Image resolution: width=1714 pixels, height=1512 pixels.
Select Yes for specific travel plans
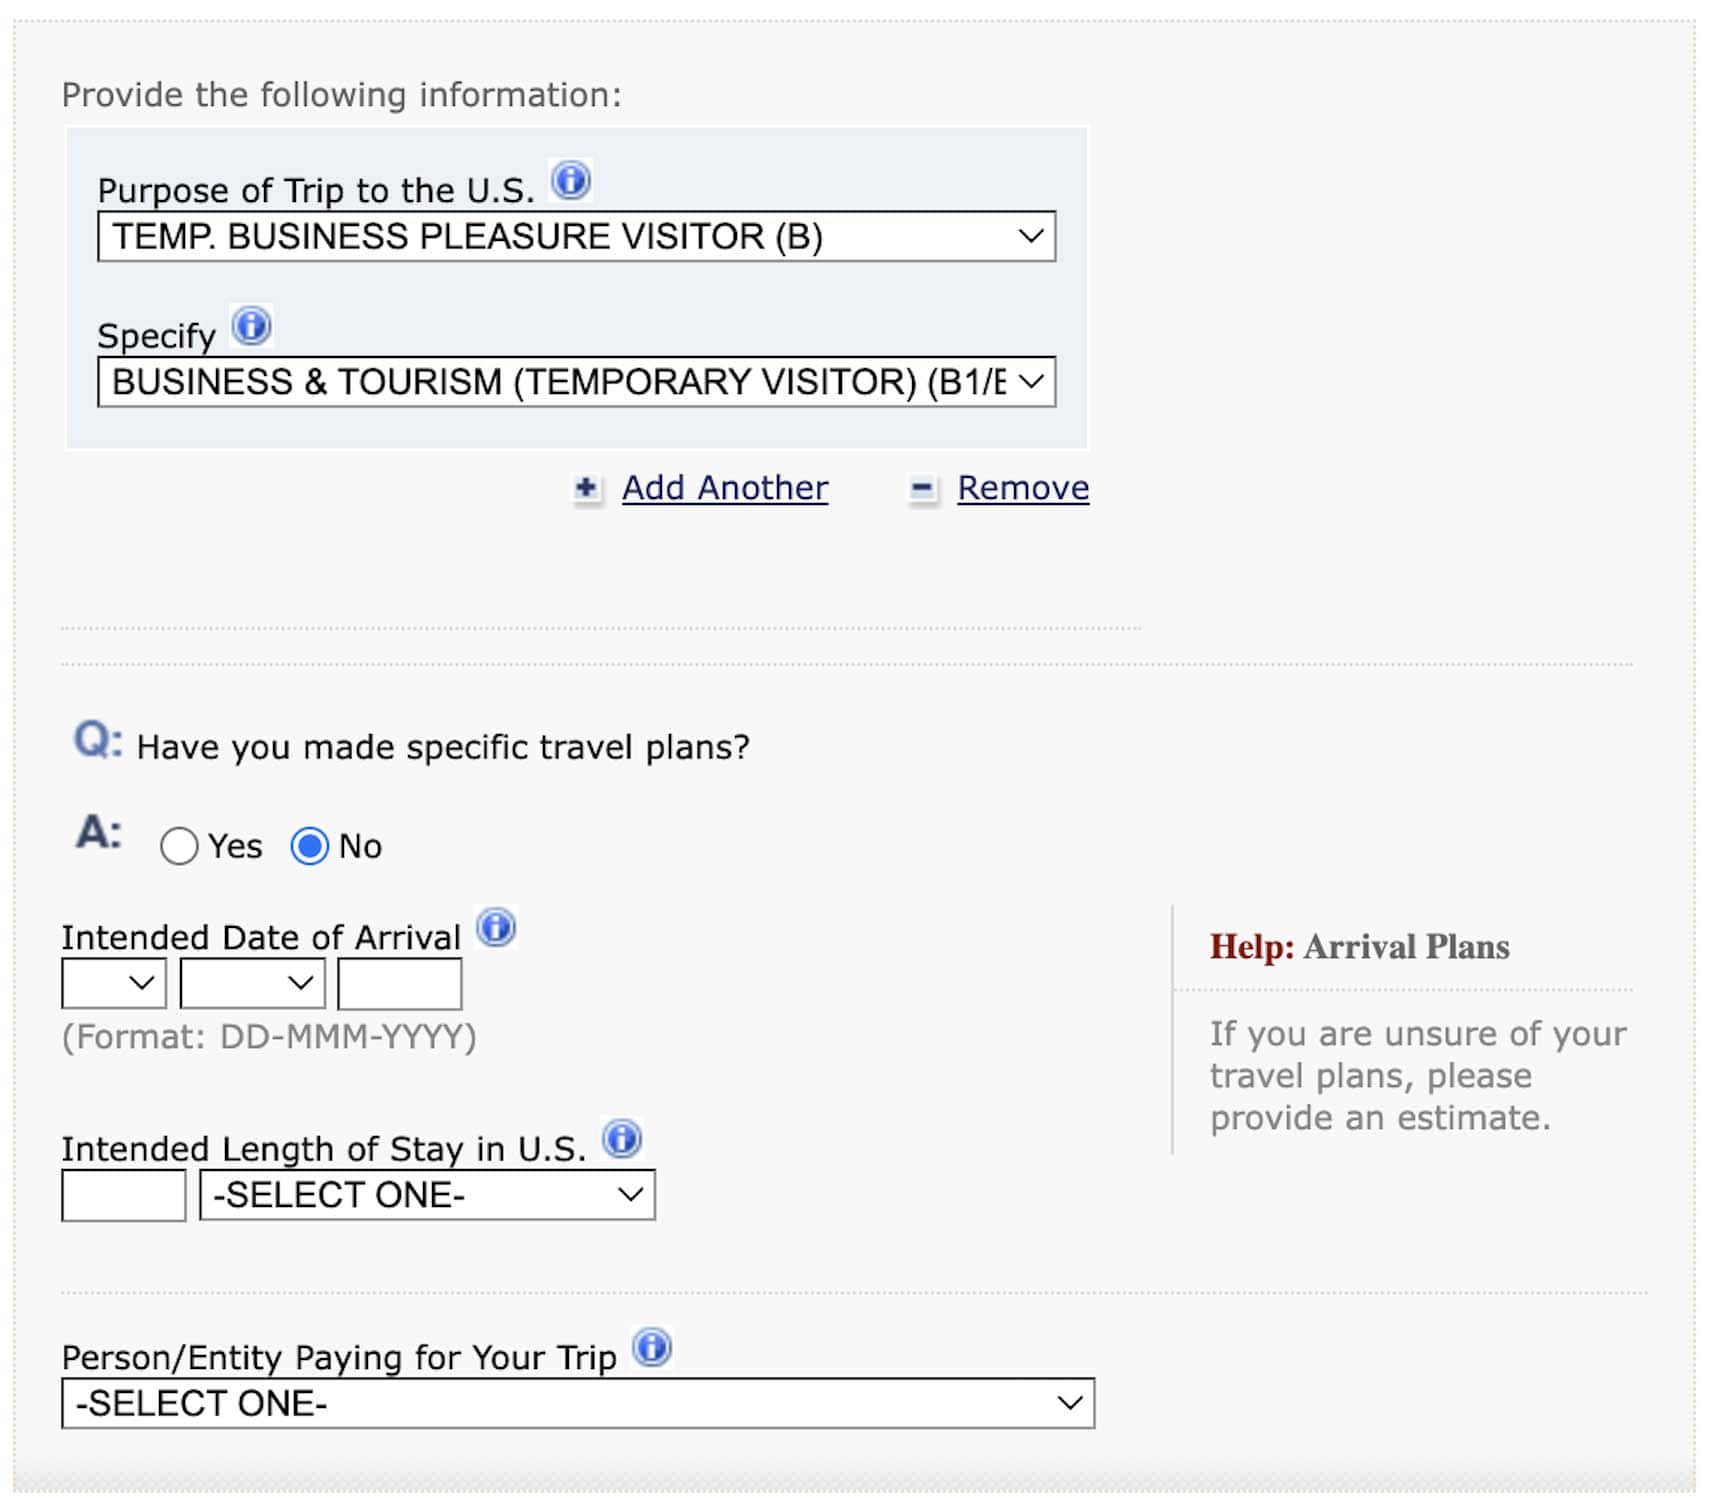point(178,846)
